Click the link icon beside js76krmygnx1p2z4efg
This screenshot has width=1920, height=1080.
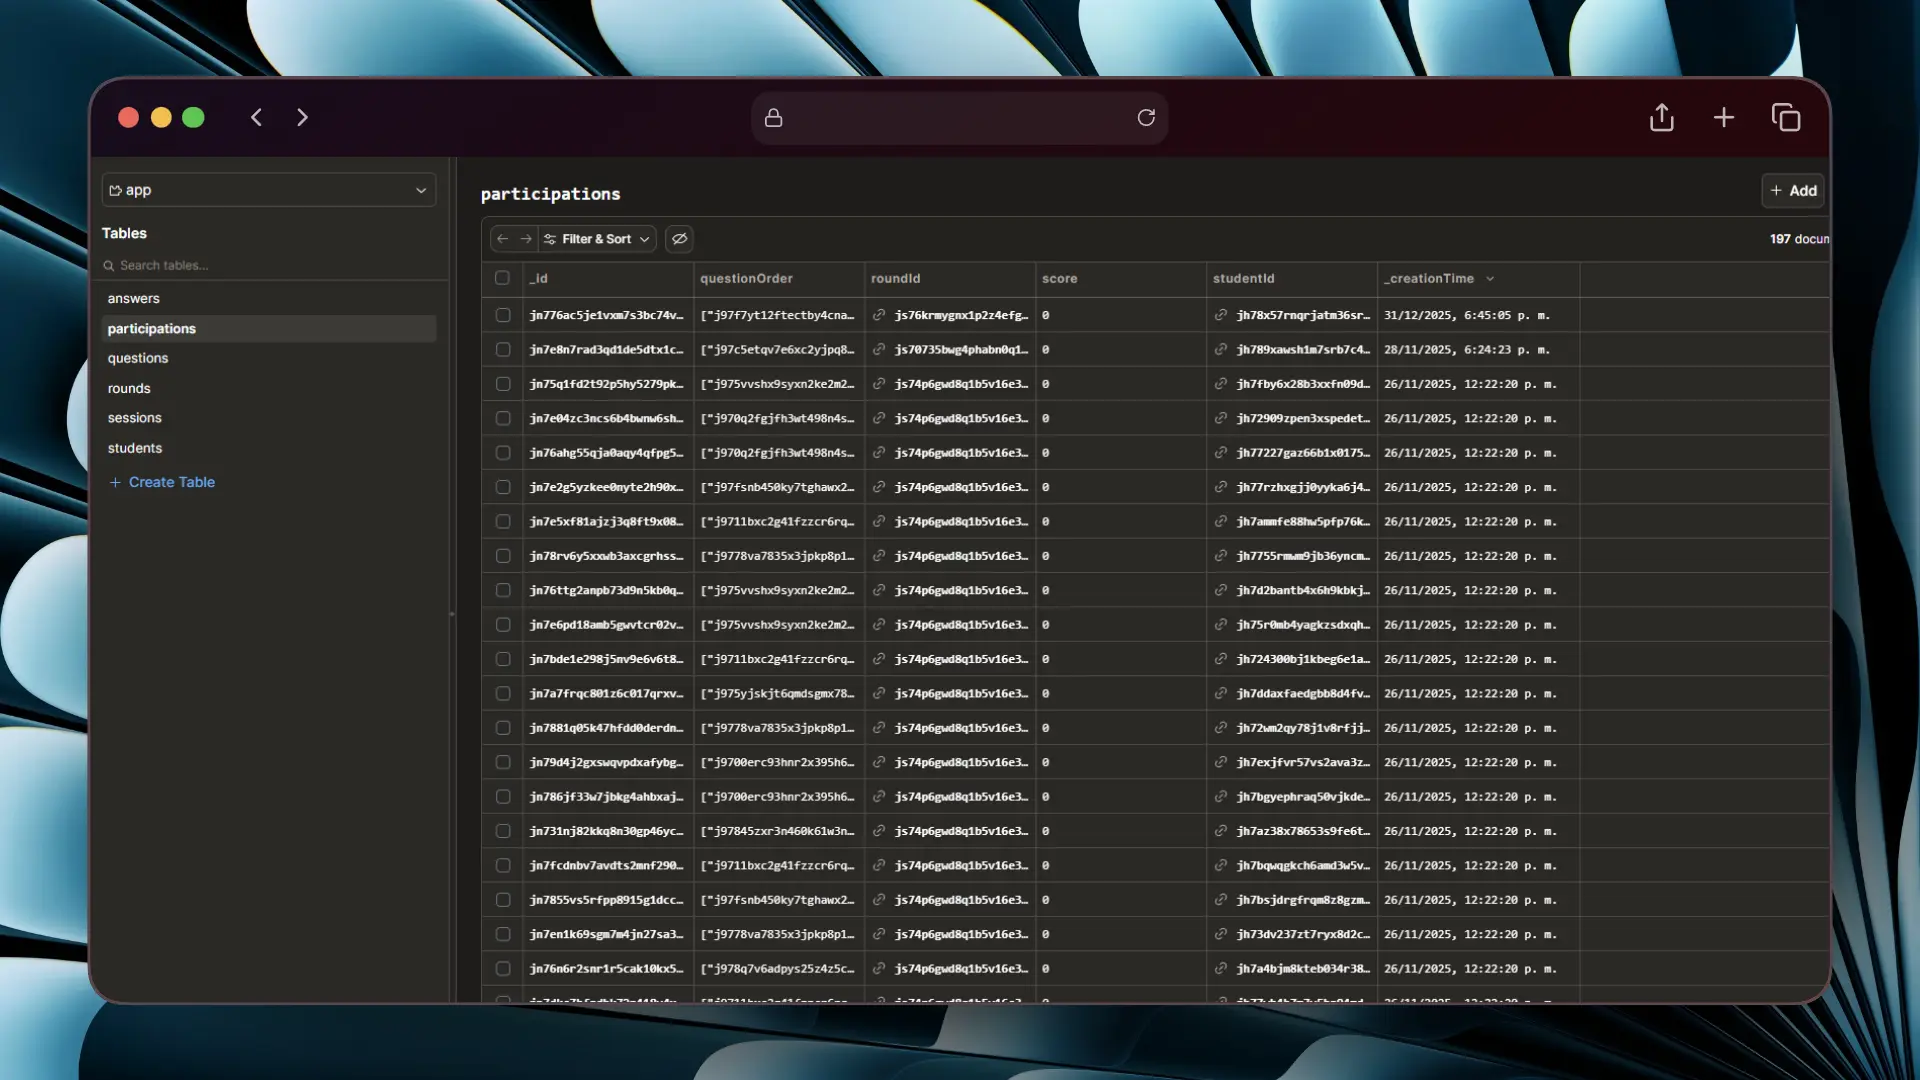pyautogui.click(x=878, y=315)
